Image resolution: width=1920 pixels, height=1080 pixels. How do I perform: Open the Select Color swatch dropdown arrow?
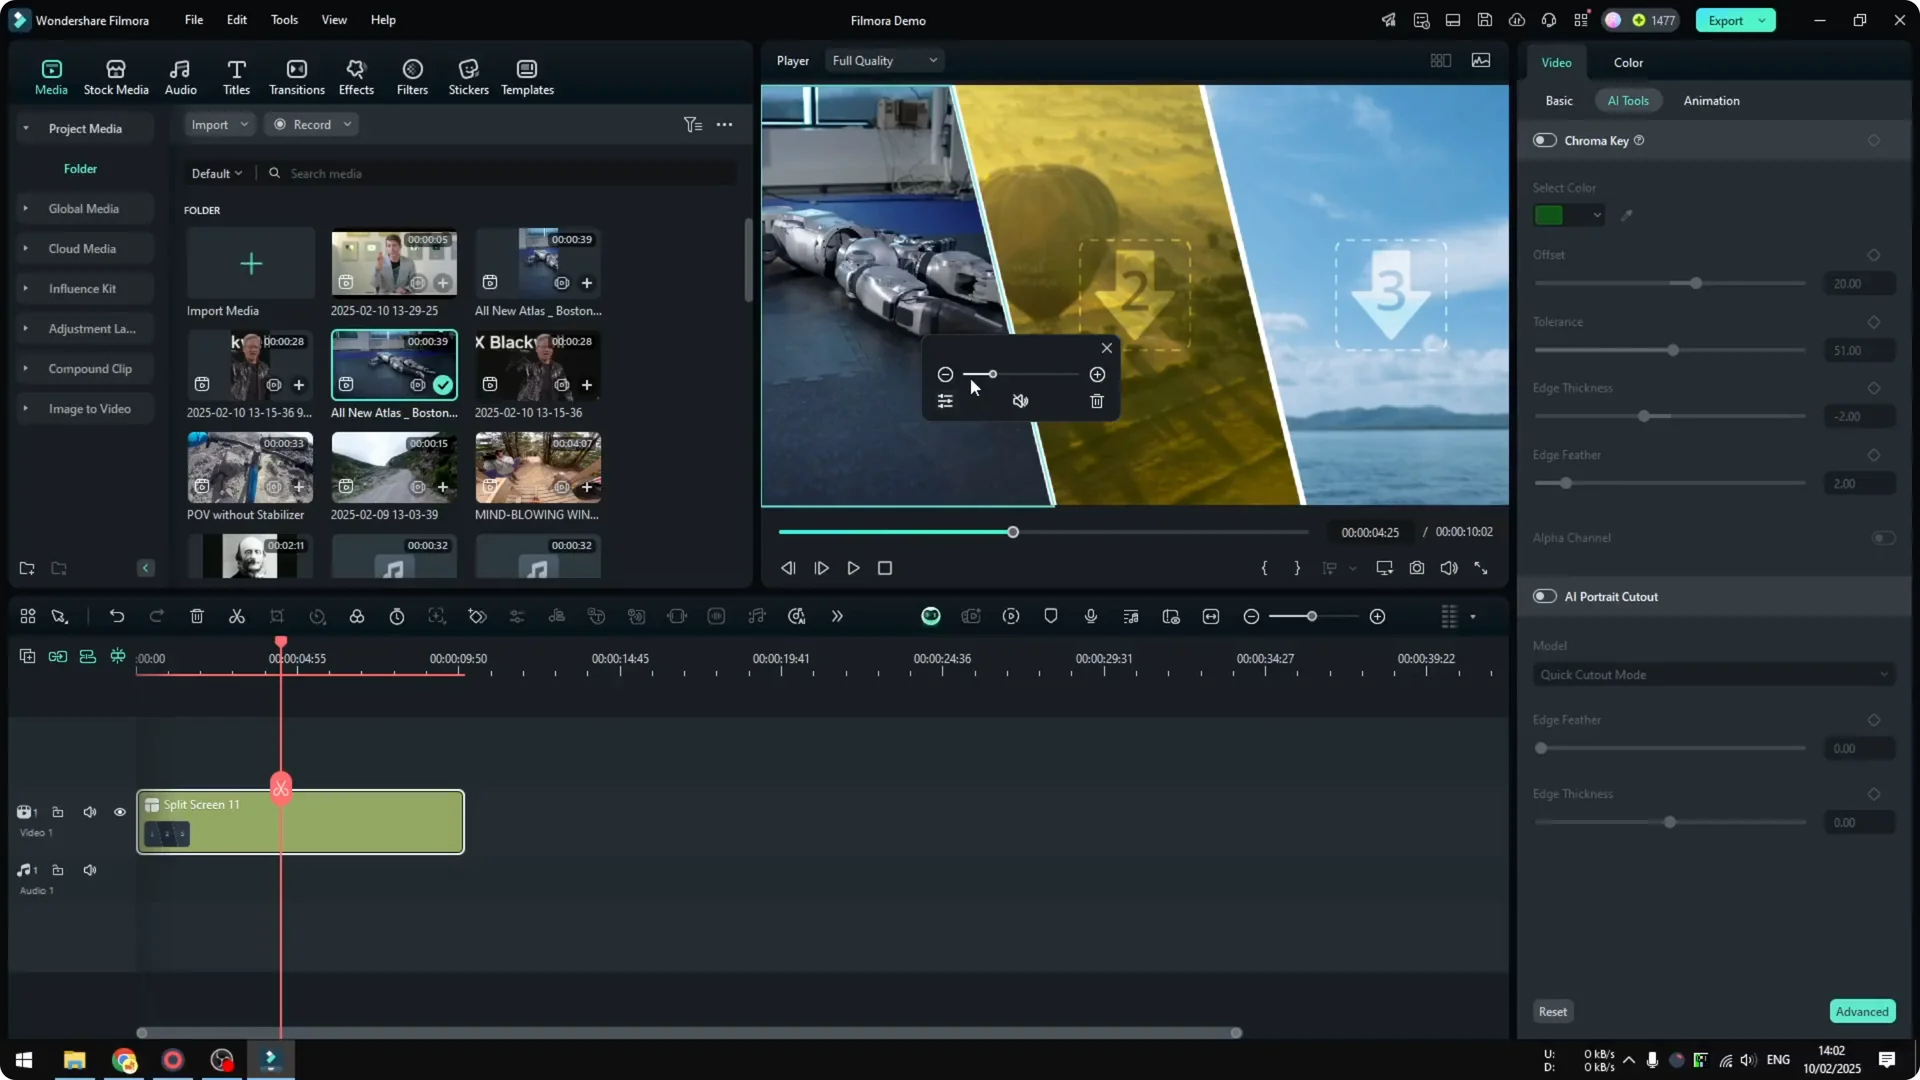click(1597, 215)
